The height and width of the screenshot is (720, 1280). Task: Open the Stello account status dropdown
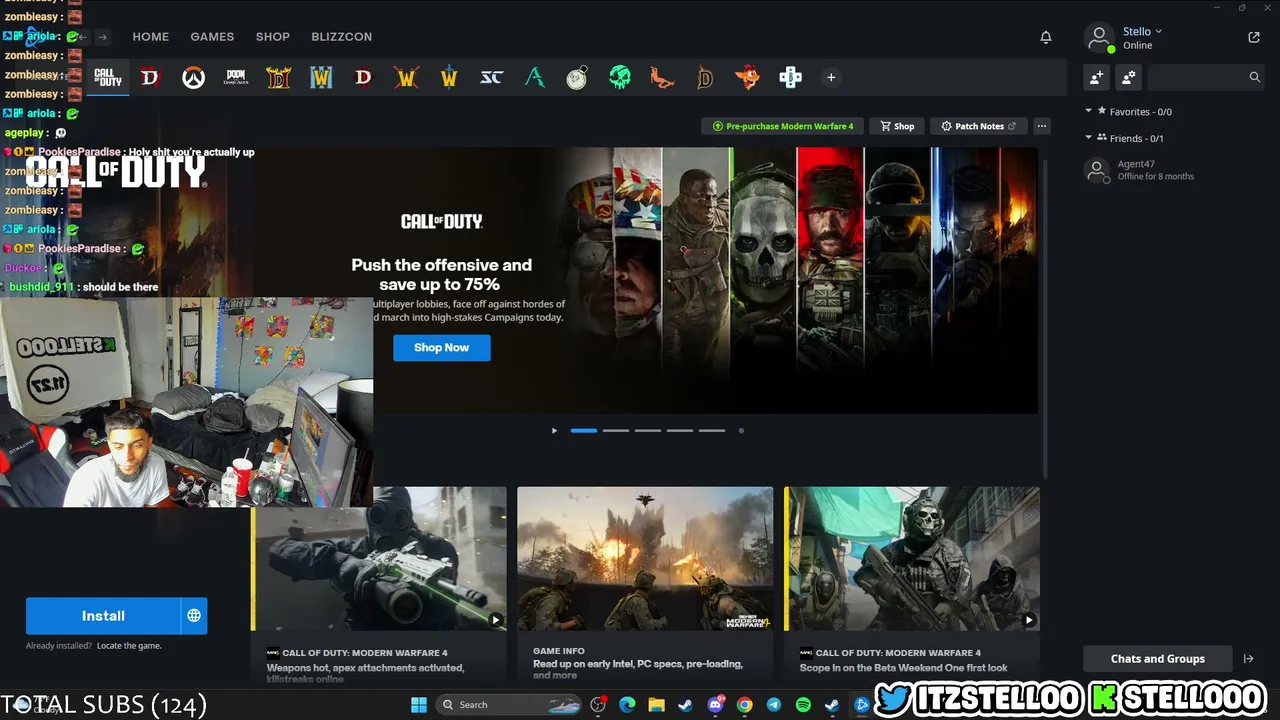point(1142,31)
